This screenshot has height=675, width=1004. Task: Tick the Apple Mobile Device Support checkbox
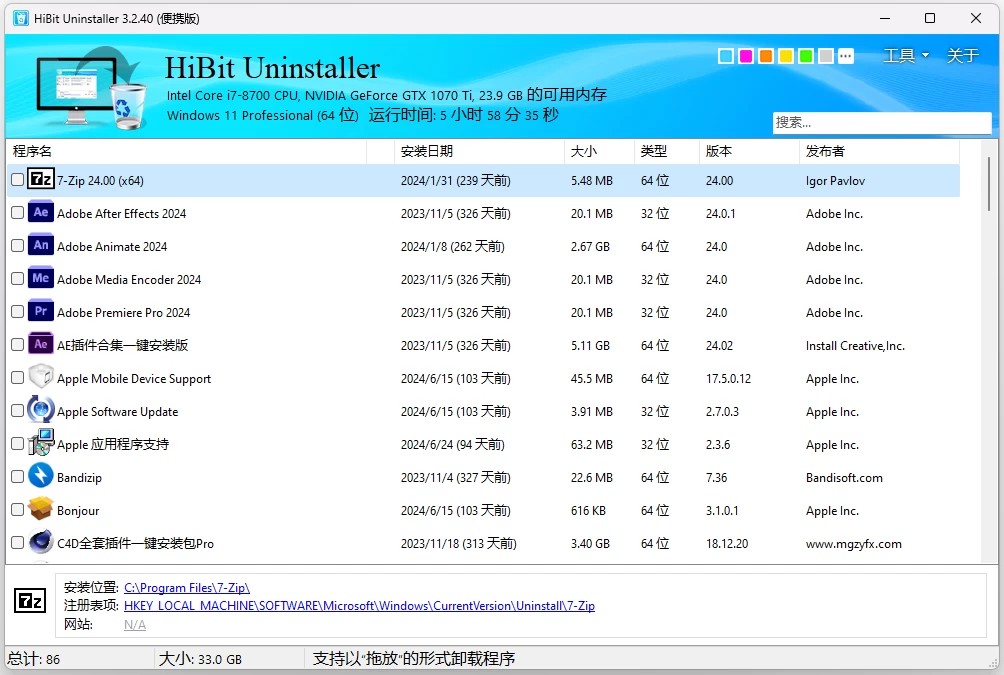click(17, 378)
